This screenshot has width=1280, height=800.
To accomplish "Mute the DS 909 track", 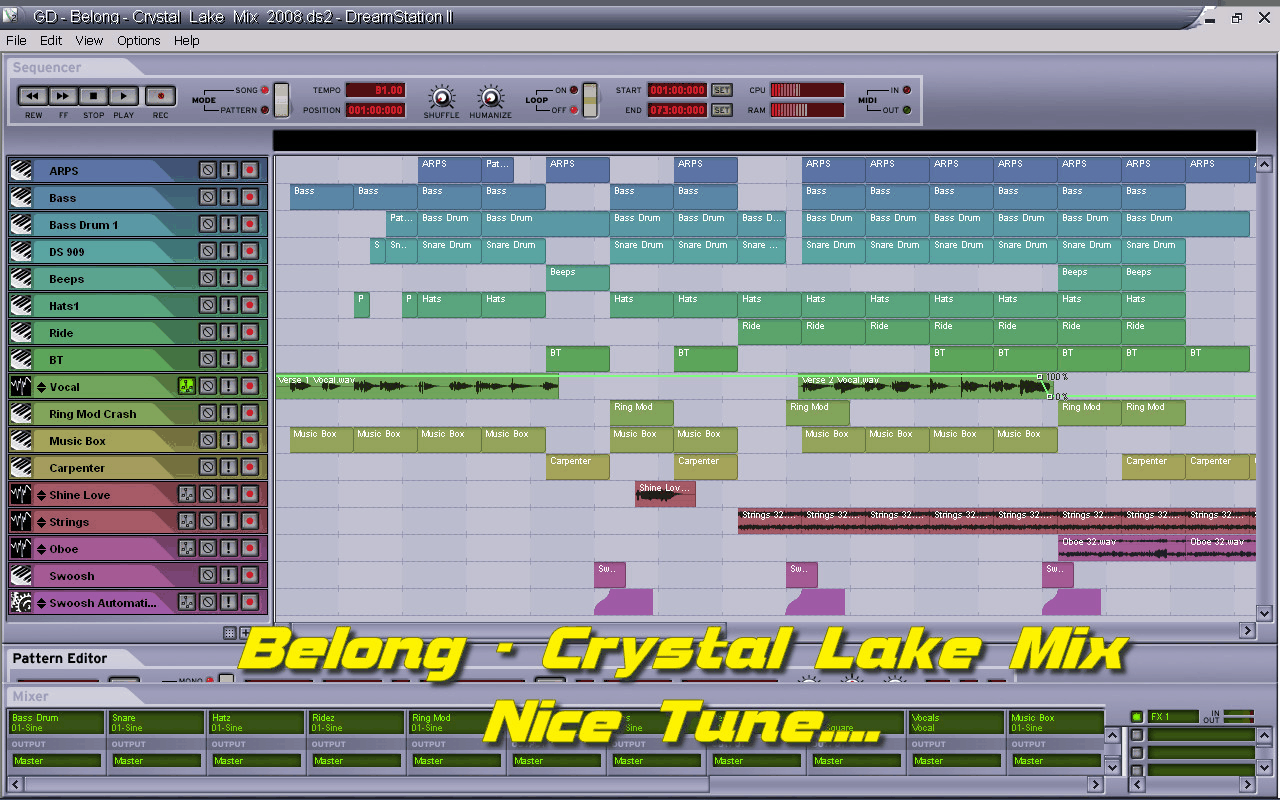I will (208, 251).
